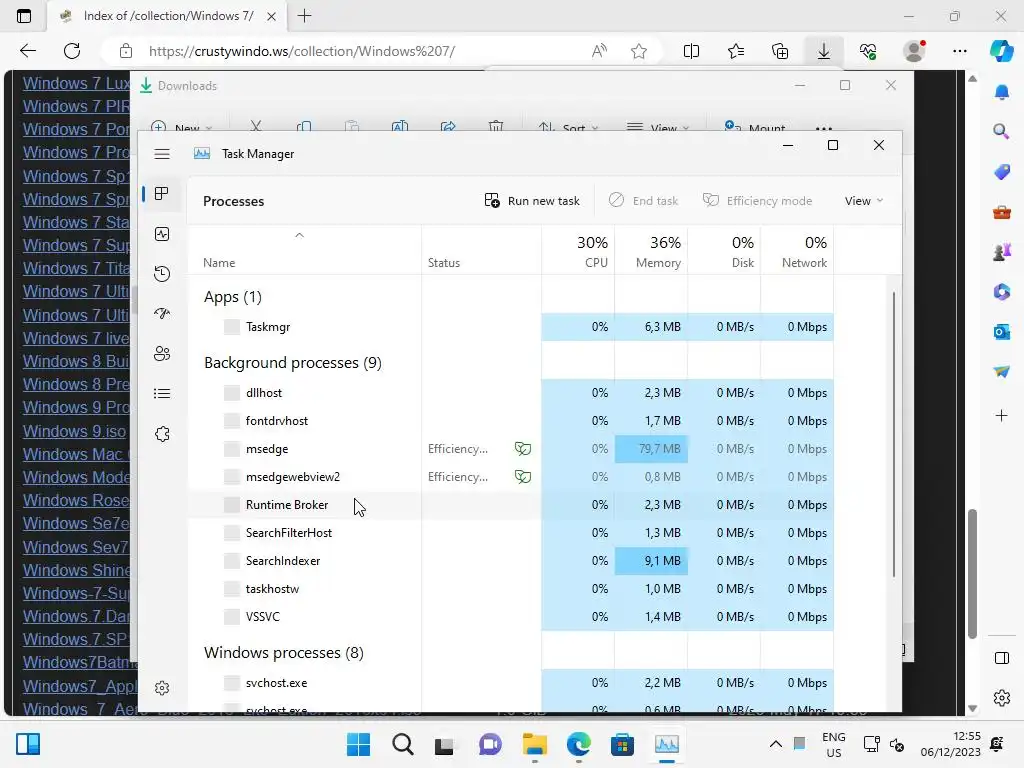Open new Edge tab with plus
The height and width of the screenshot is (768, 1024).
[x=304, y=16]
